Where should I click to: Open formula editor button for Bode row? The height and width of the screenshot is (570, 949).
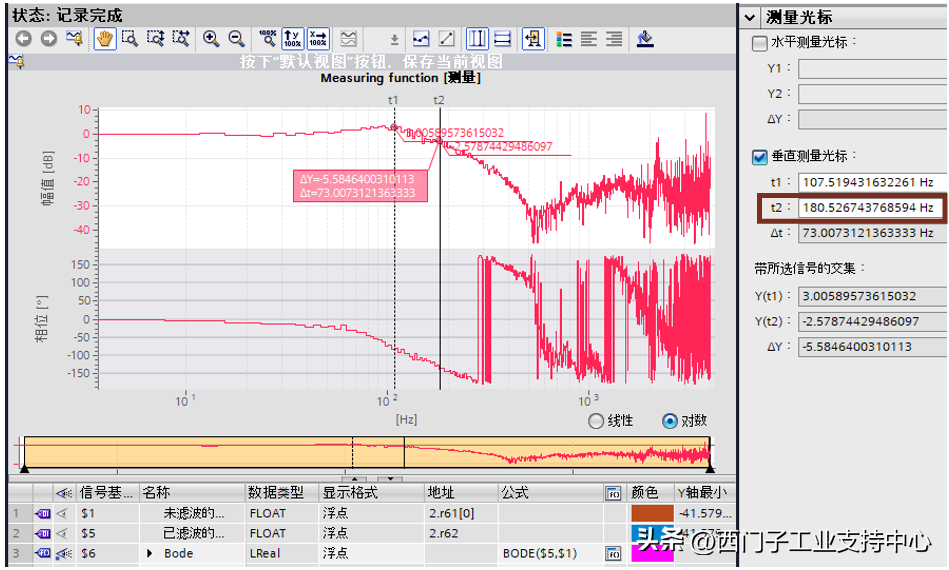[x=613, y=553]
